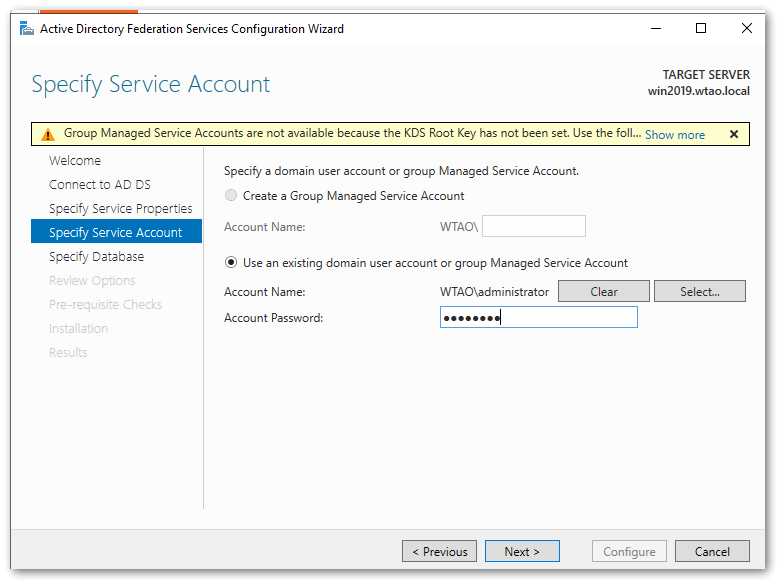Click the Clear button for account name
The width and height of the screenshot is (778, 582).
pos(603,292)
